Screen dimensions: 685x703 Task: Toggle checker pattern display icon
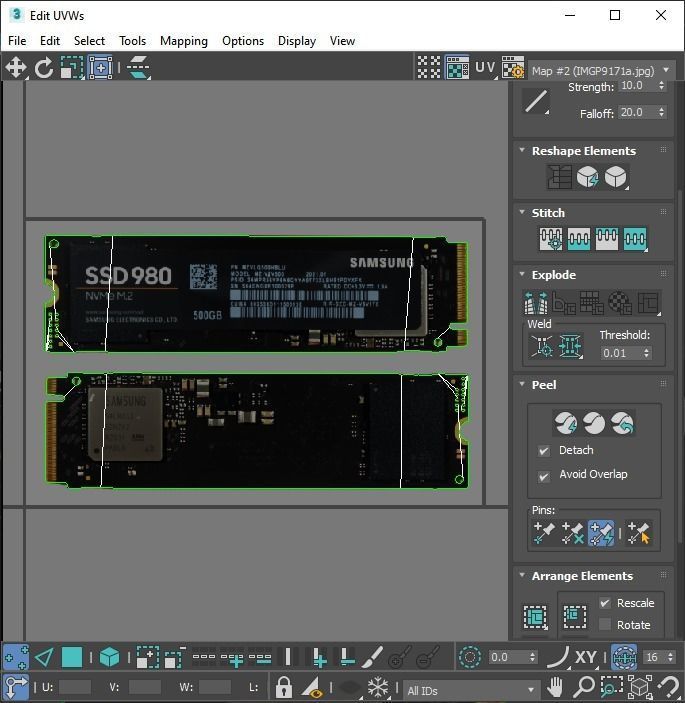click(x=429, y=67)
